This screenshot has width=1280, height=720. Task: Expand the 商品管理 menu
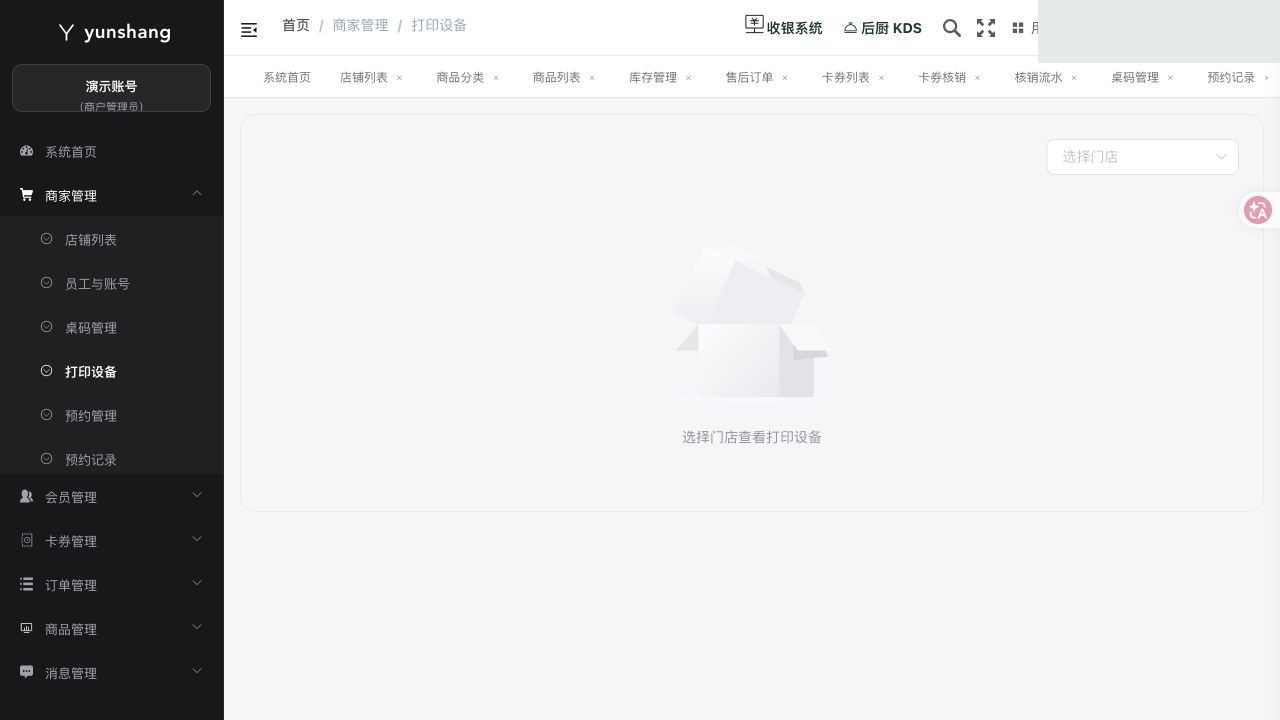pos(111,629)
